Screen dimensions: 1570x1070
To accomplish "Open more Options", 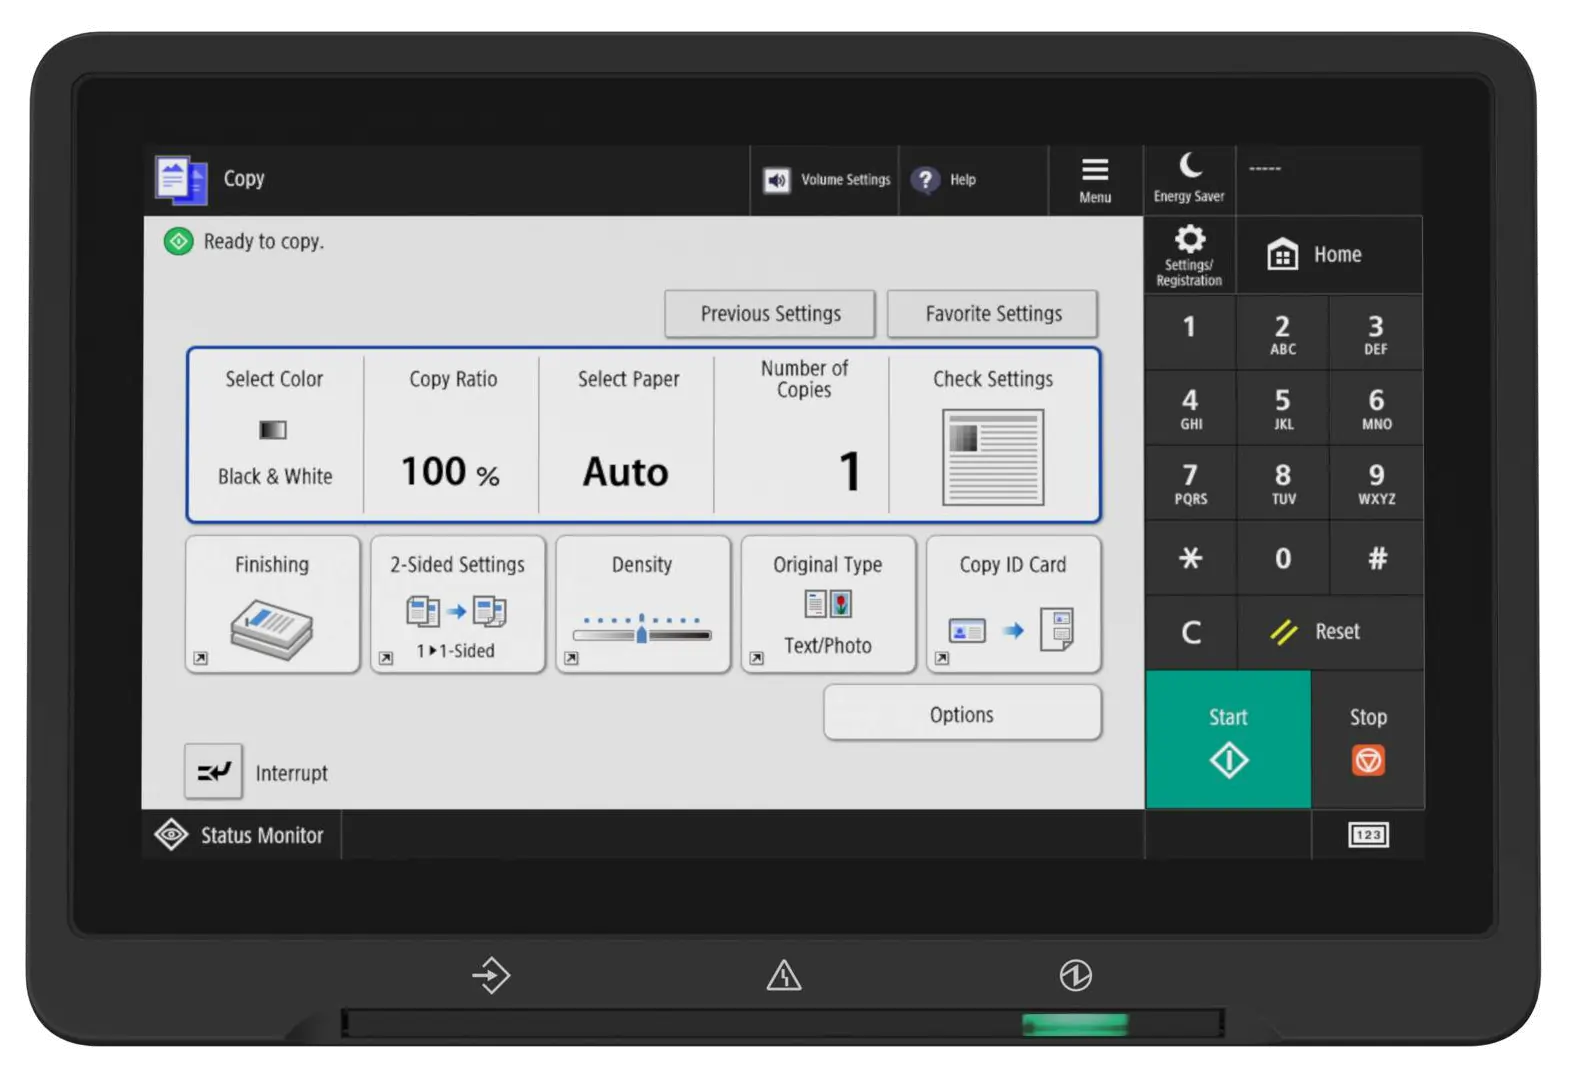I will (x=962, y=714).
